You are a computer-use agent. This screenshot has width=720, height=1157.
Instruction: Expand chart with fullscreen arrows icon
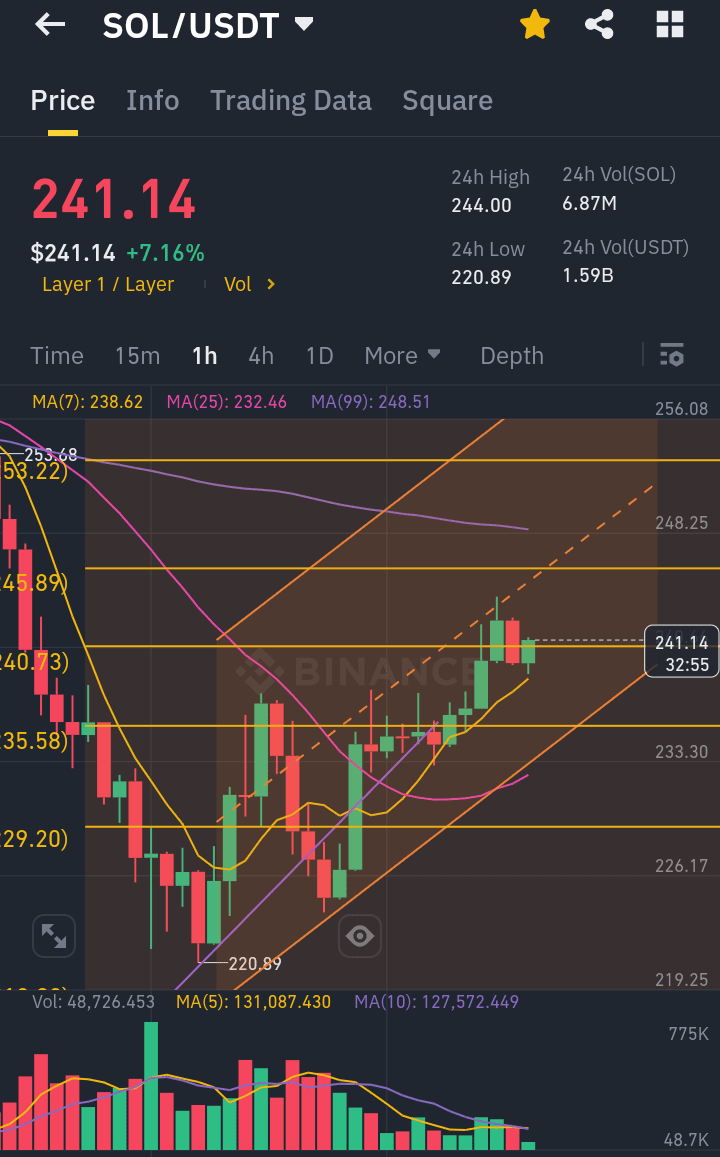pos(54,936)
